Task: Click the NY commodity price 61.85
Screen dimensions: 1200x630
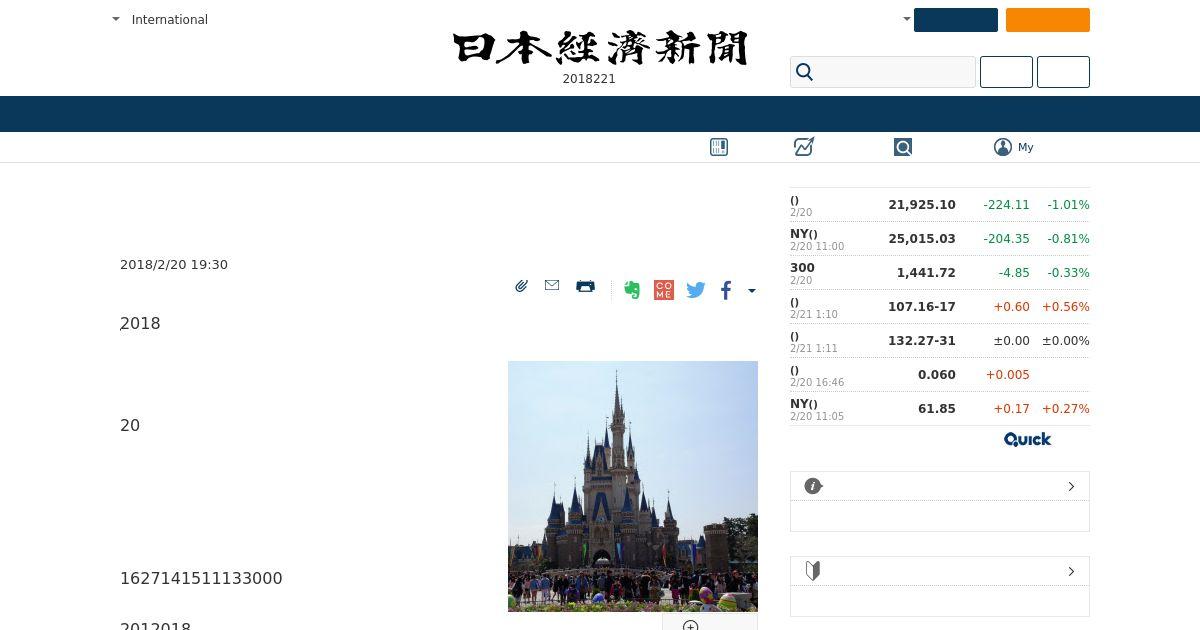Action: tap(937, 408)
